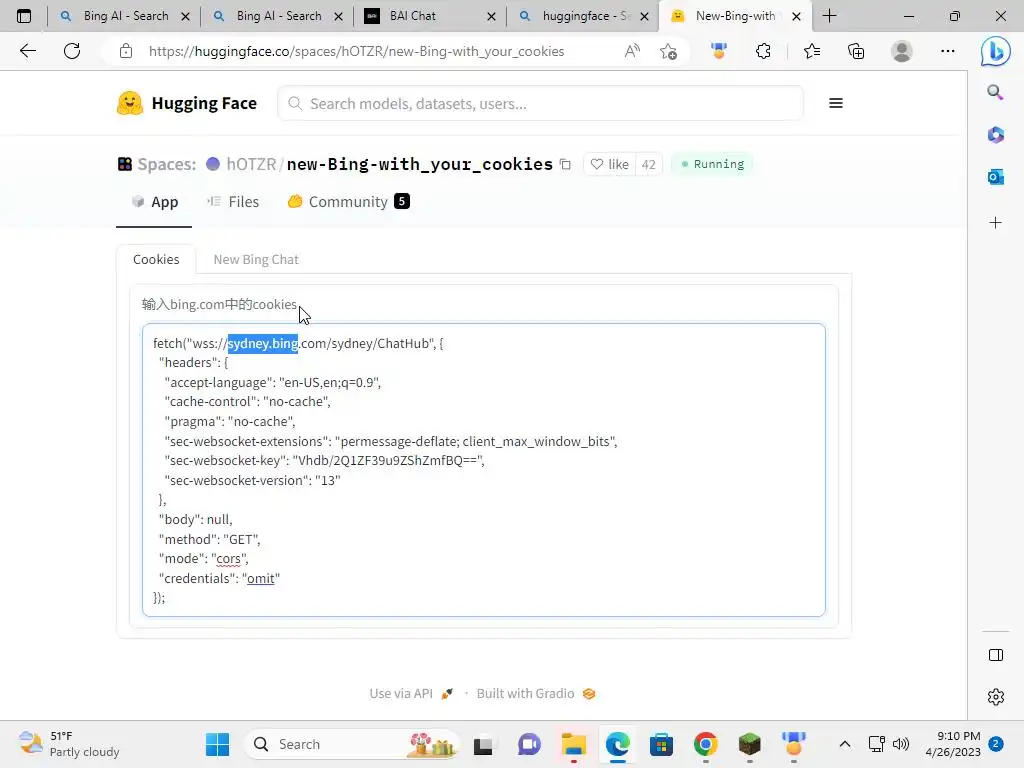Open Microsoft Store from taskbar
Viewport: 1024px width, 768px height.
tap(661, 744)
